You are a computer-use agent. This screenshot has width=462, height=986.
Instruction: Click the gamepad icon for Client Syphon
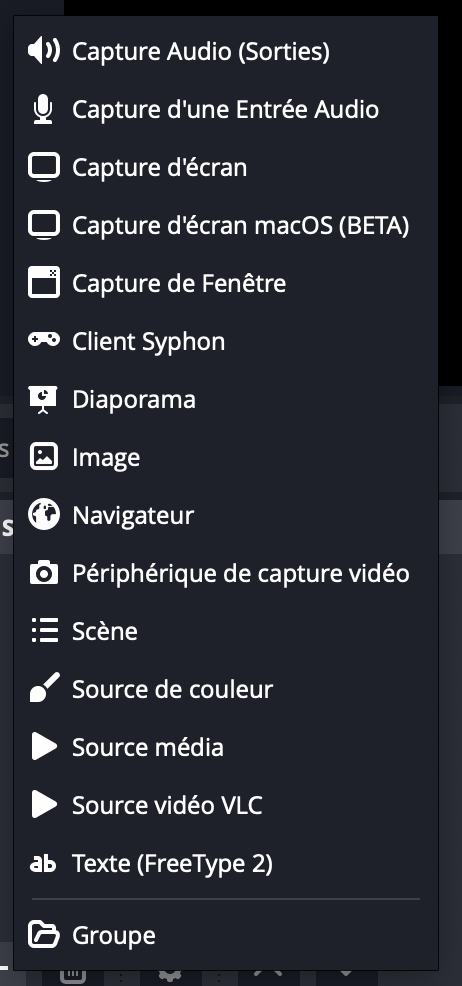click(x=44, y=340)
